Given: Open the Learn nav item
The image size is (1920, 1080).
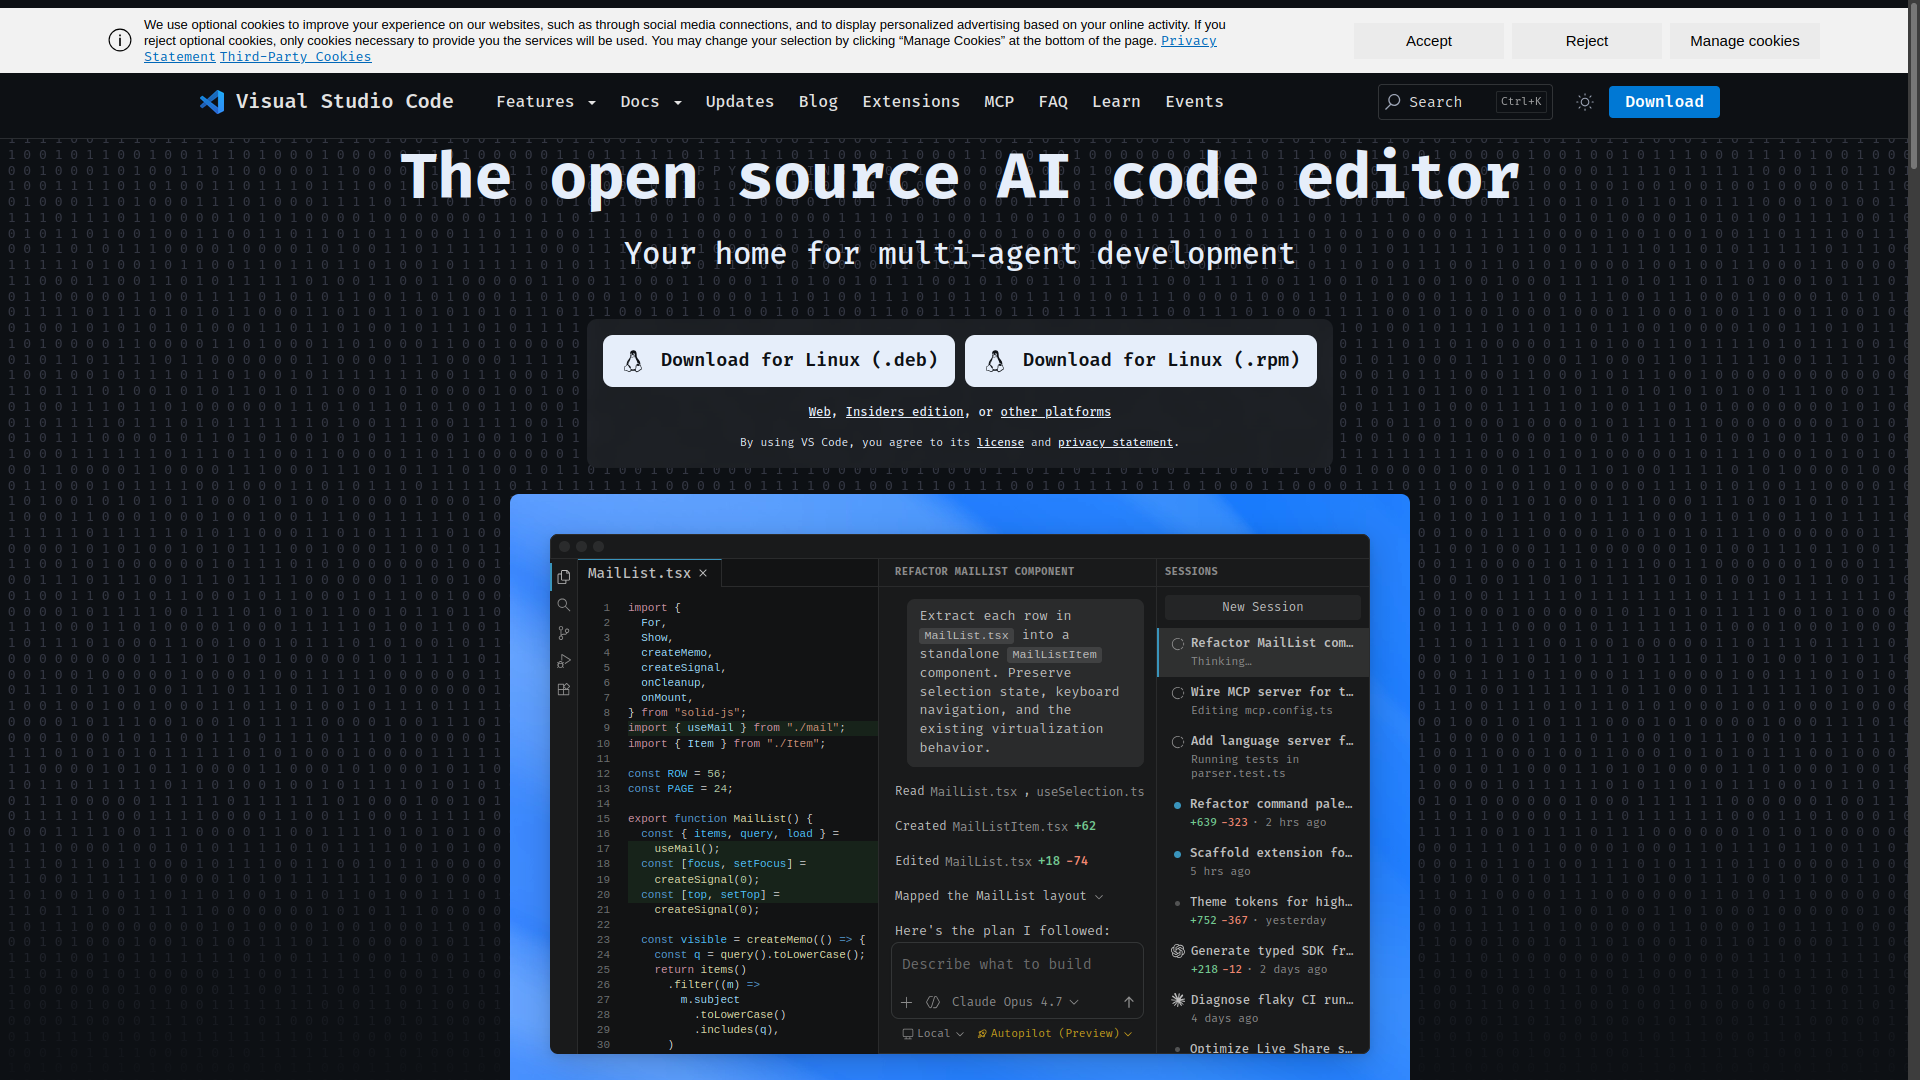Looking at the screenshot, I should click(1116, 102).
